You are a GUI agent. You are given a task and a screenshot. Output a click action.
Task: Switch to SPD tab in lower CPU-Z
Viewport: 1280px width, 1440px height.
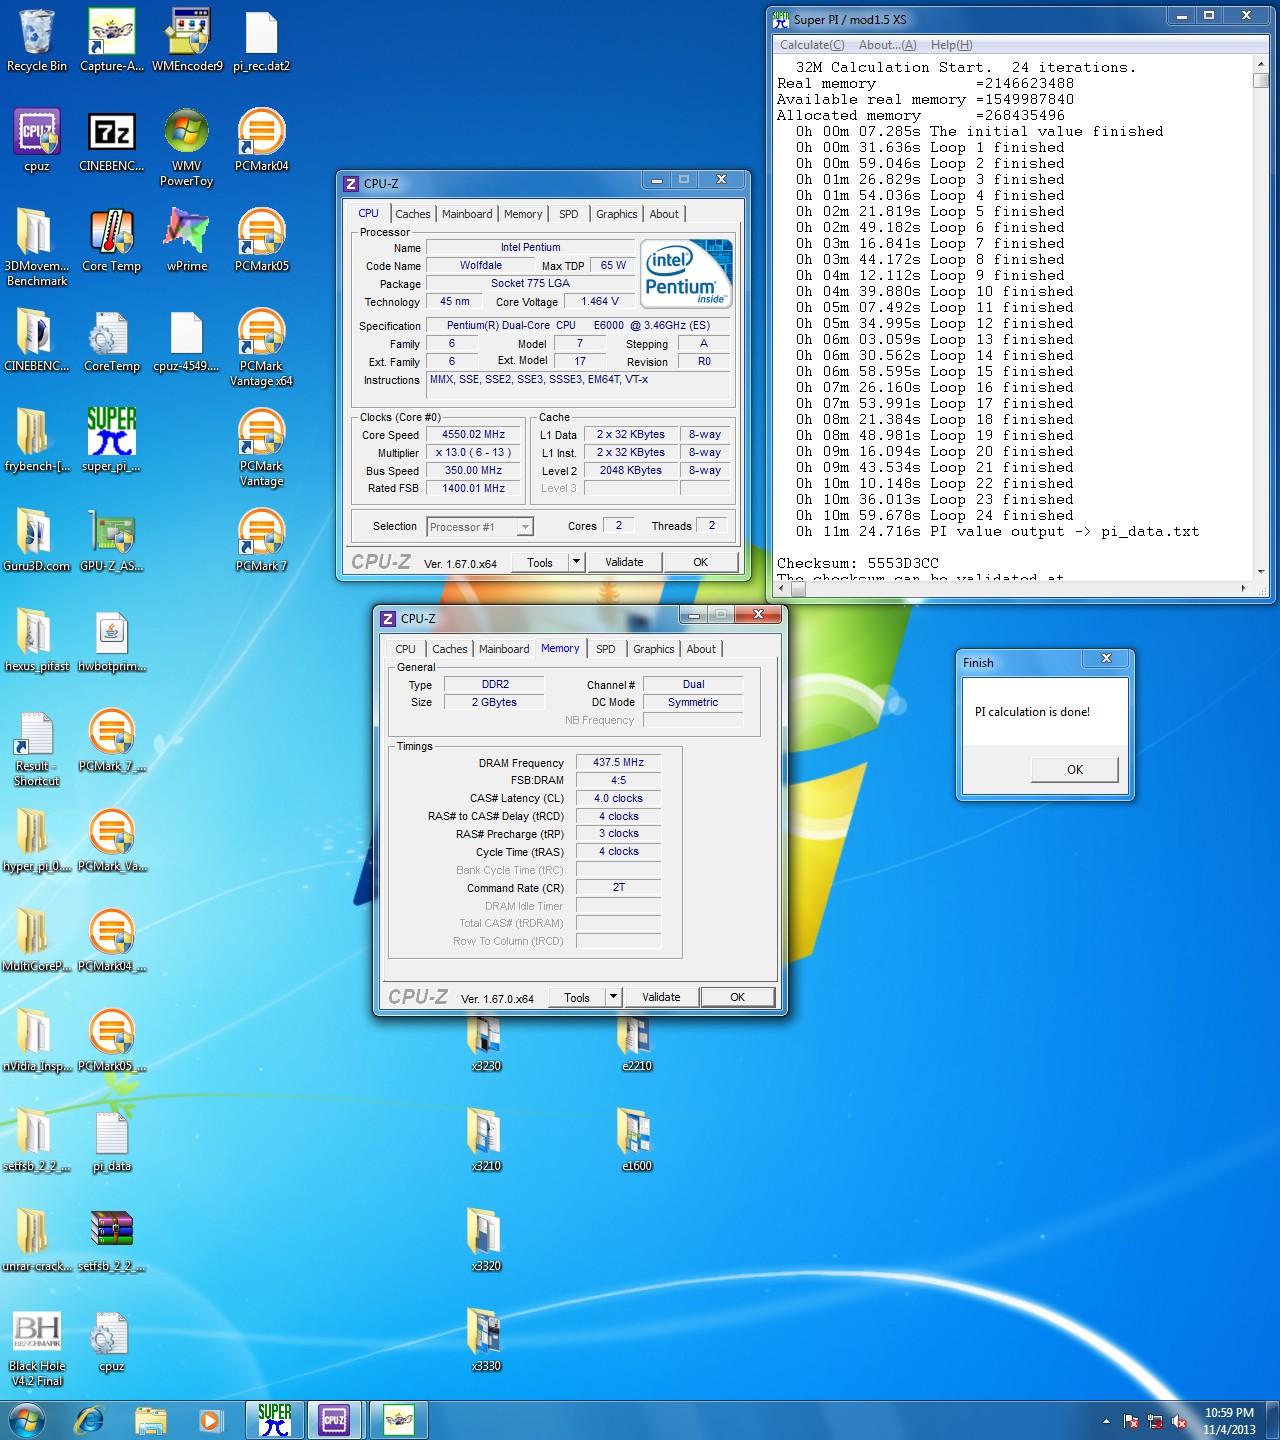click(x=606, y=649)
